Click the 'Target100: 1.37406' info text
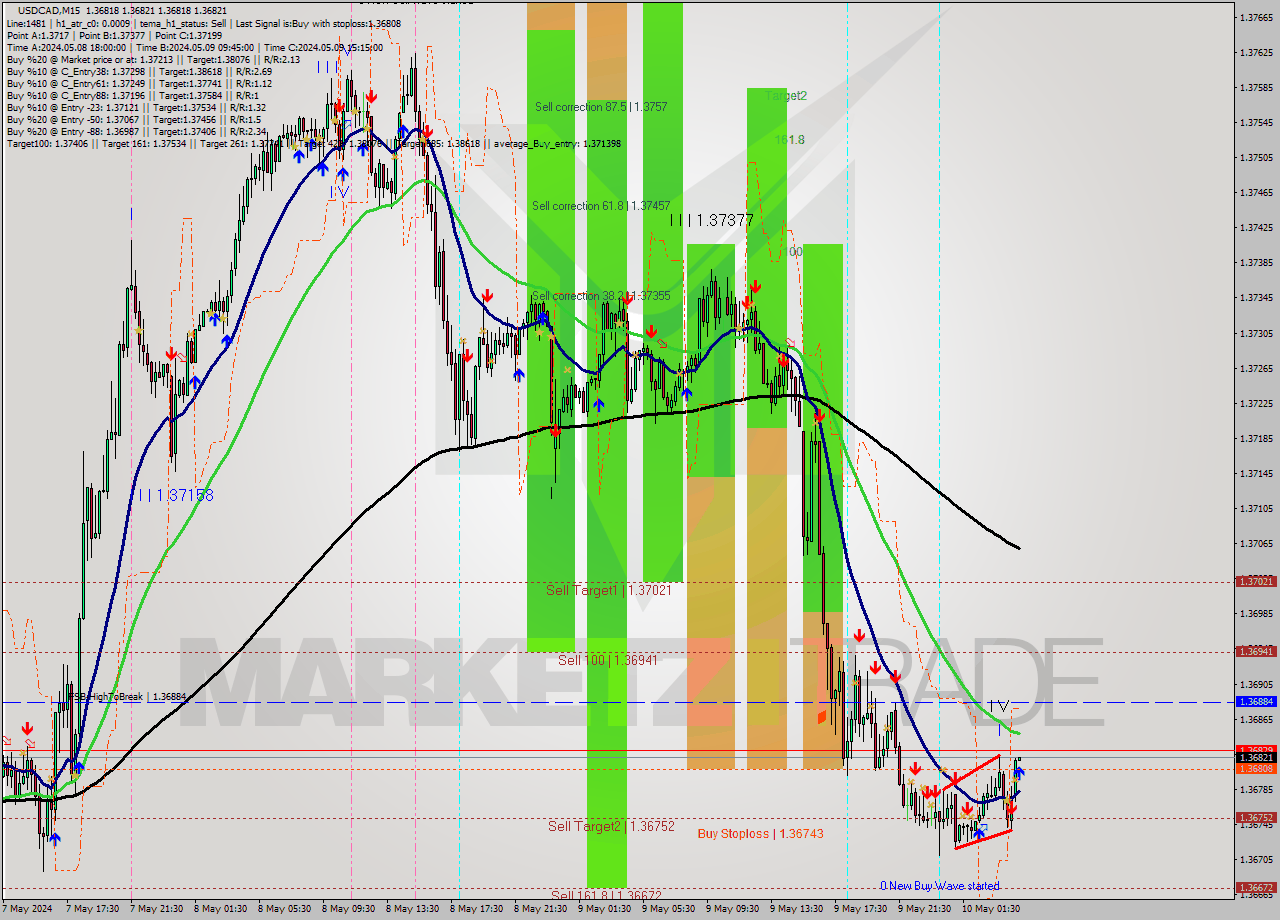Image resolution: width=1280 pixels, height=920 pixels. click(x=45, y=143)
